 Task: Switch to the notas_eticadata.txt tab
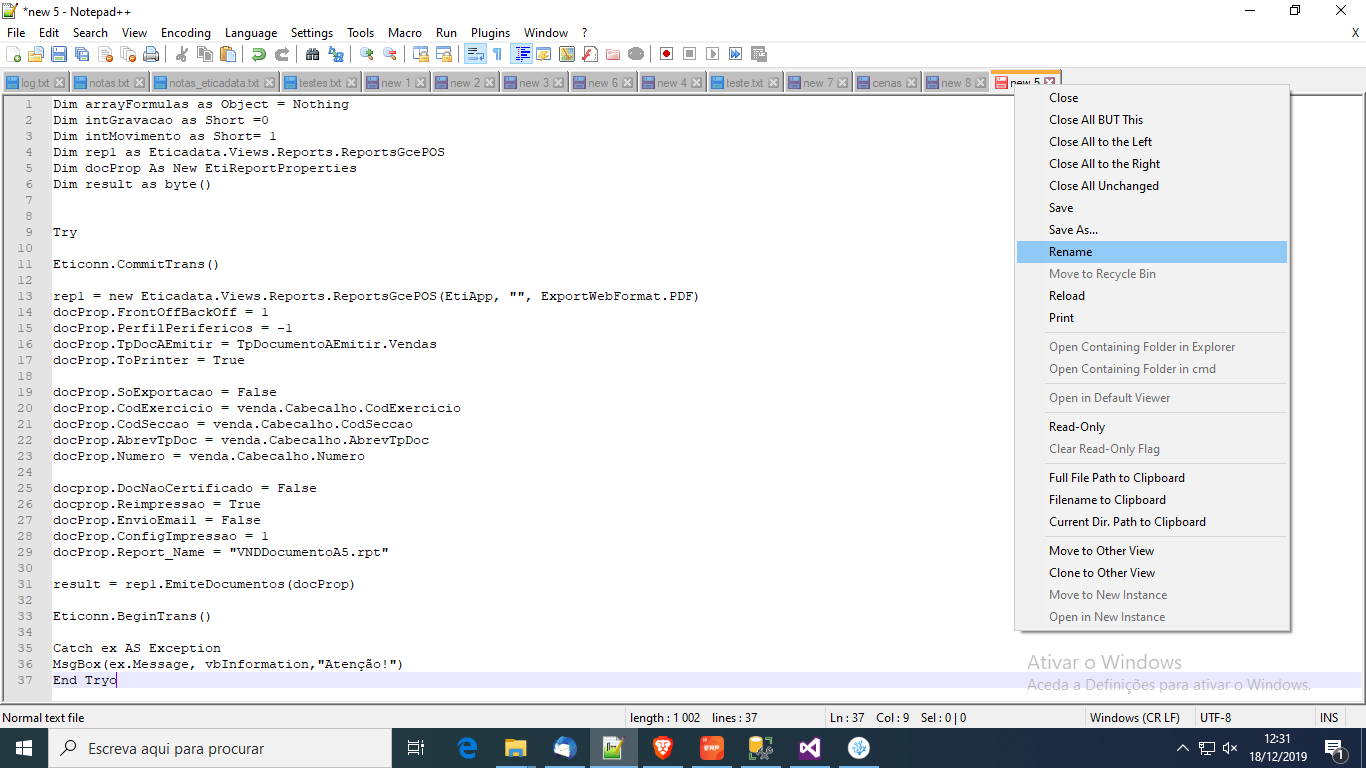(x=214, y=83)
